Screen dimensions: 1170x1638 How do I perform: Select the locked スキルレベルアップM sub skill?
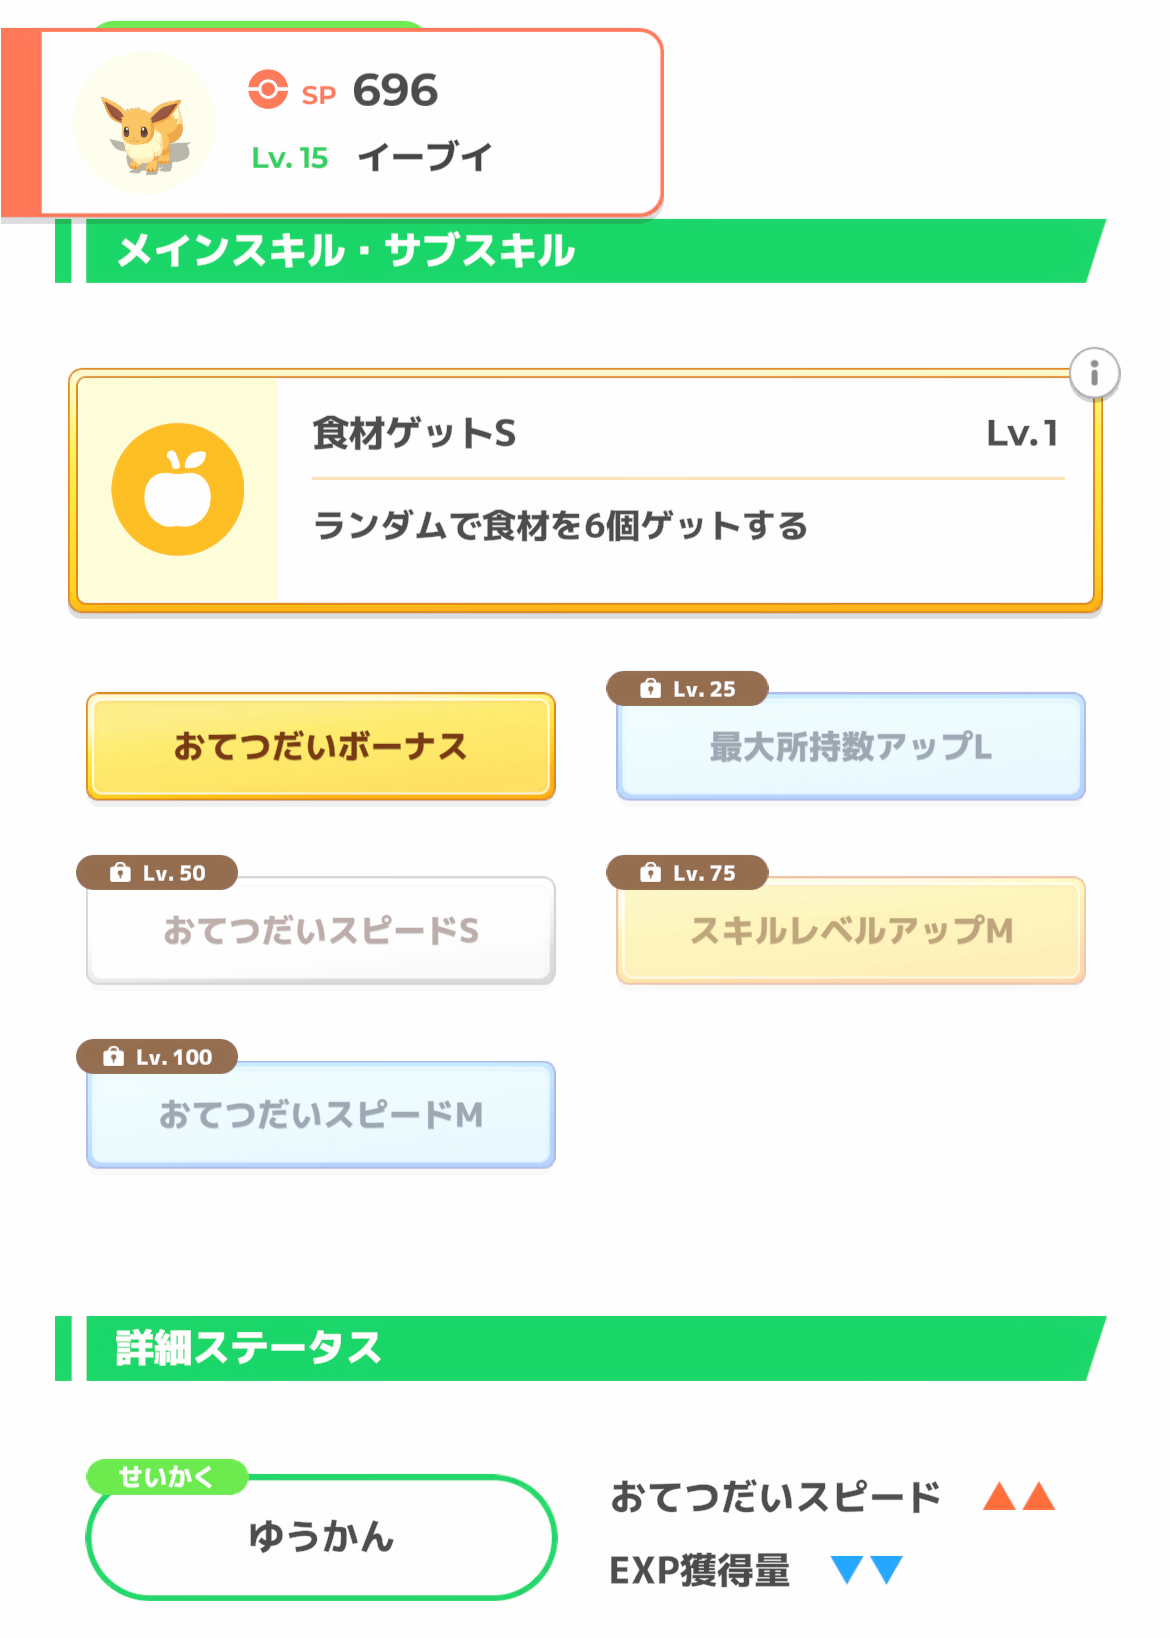(850, 930)
